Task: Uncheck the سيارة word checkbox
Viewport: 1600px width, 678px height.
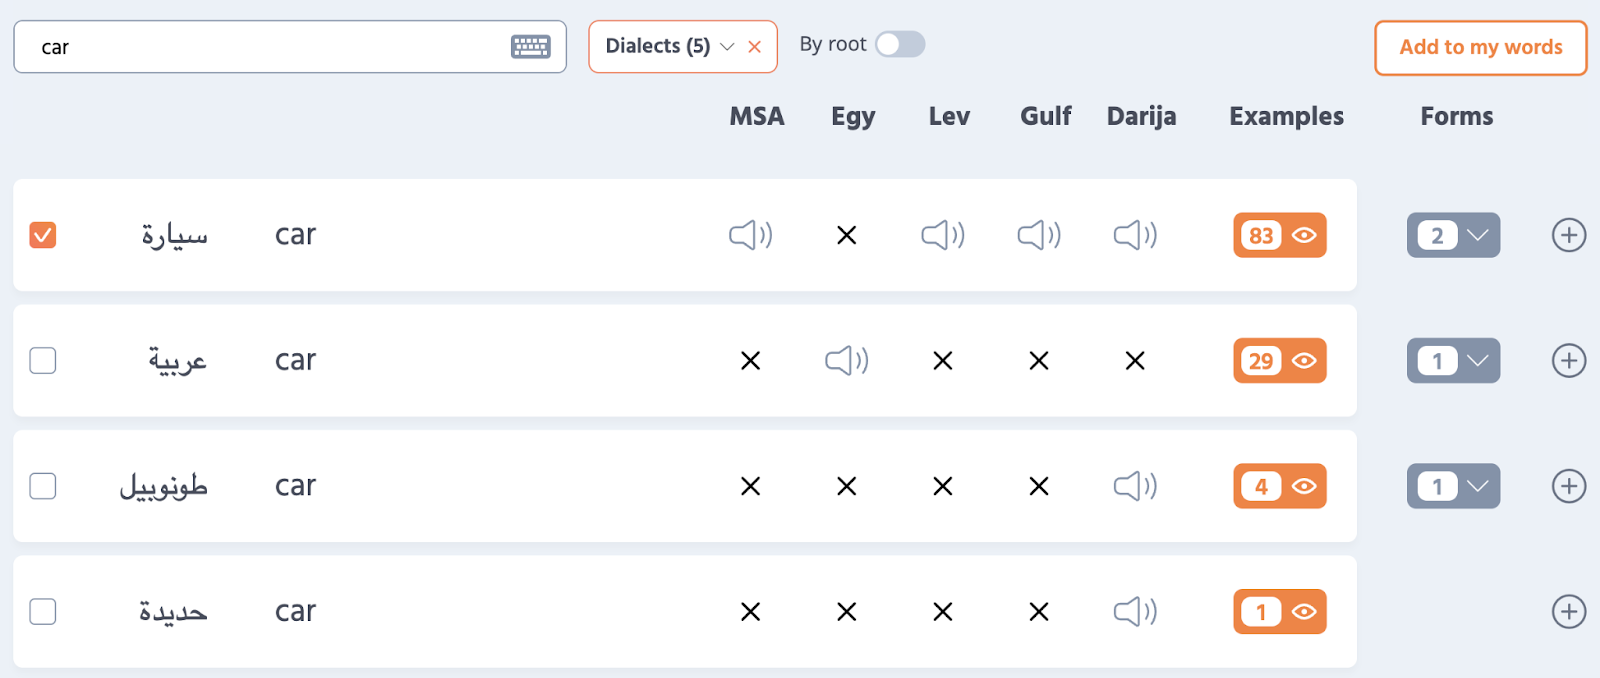Action: click(43, 235)
